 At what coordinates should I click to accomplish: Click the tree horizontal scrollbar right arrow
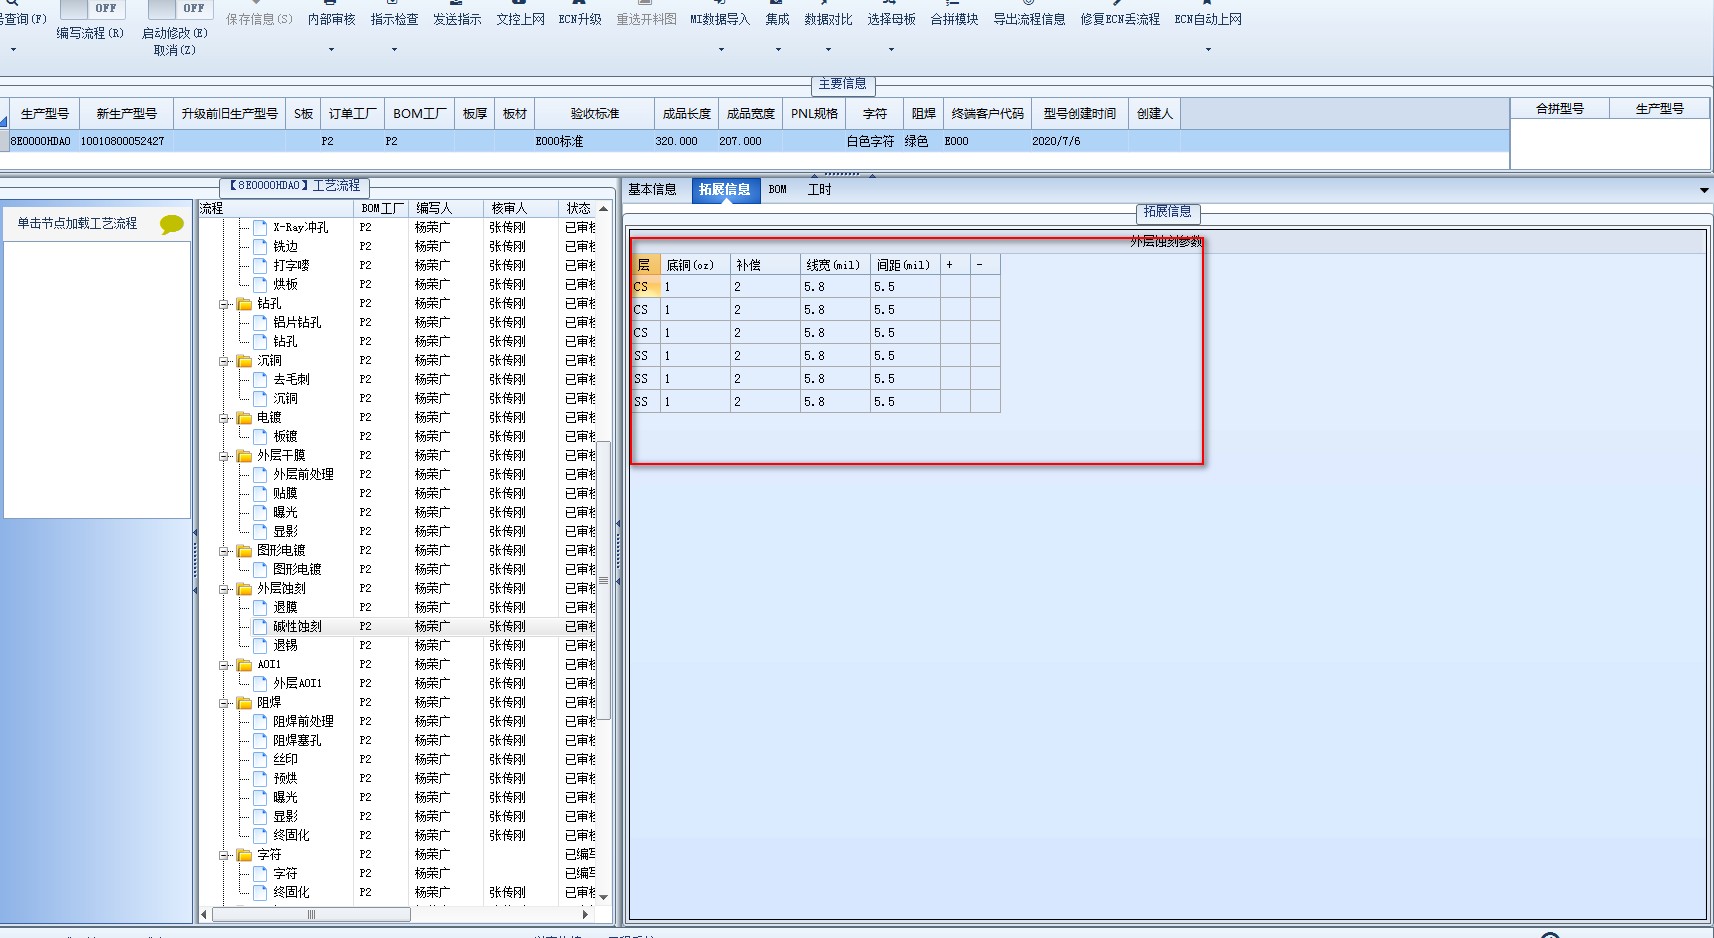(585, 914)
